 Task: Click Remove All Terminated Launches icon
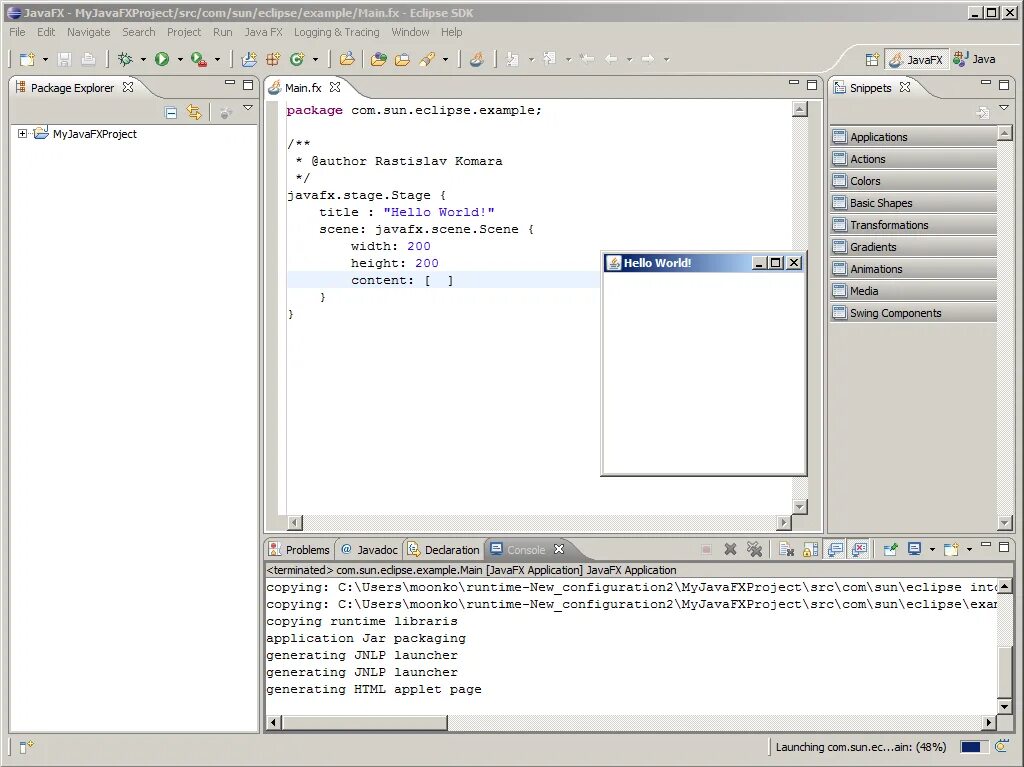click(754, 549)
